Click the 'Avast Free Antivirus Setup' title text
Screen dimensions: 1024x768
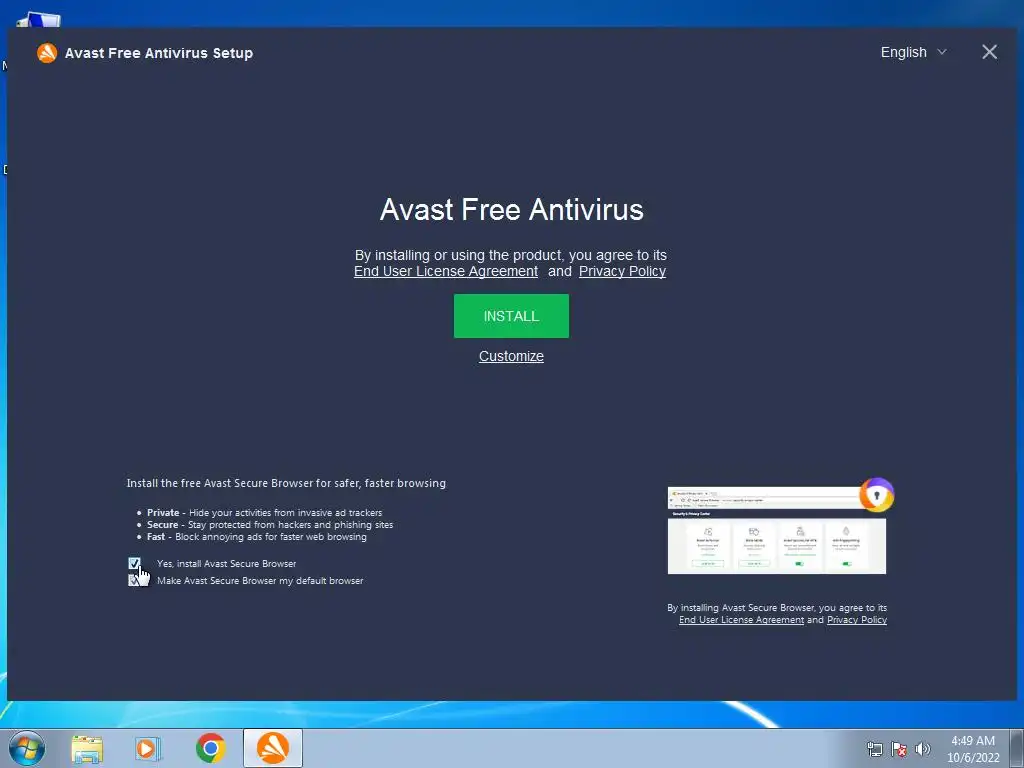[x=159, y=53]
